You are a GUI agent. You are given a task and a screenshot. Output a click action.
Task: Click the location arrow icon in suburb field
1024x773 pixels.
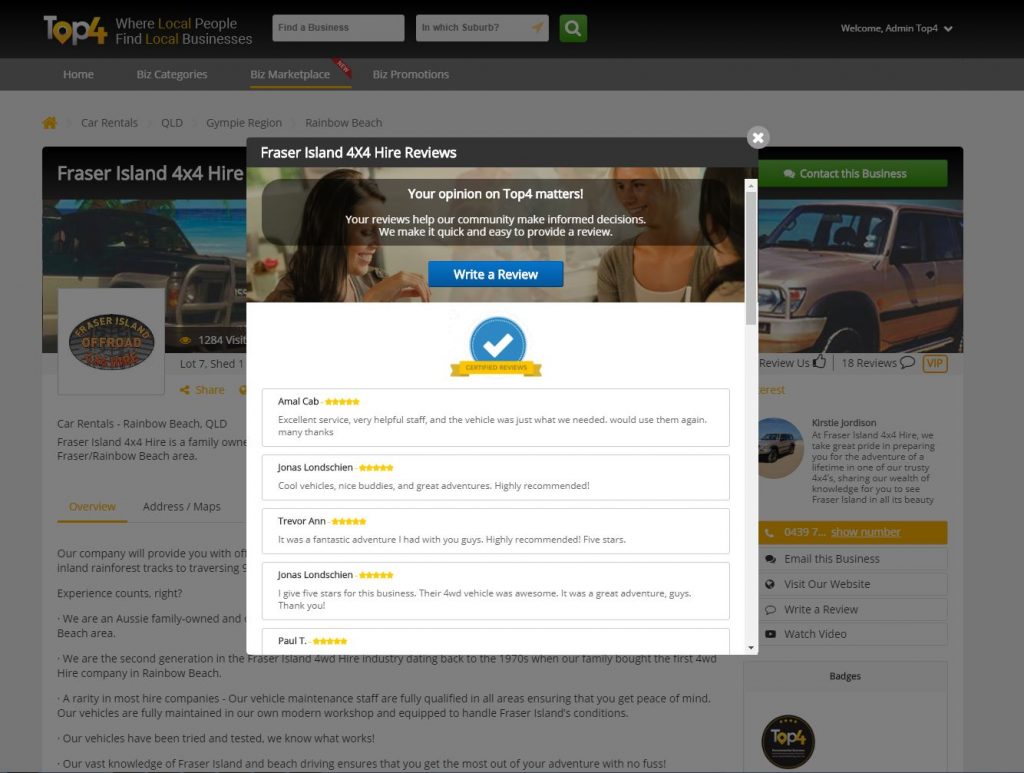(537, 28)
